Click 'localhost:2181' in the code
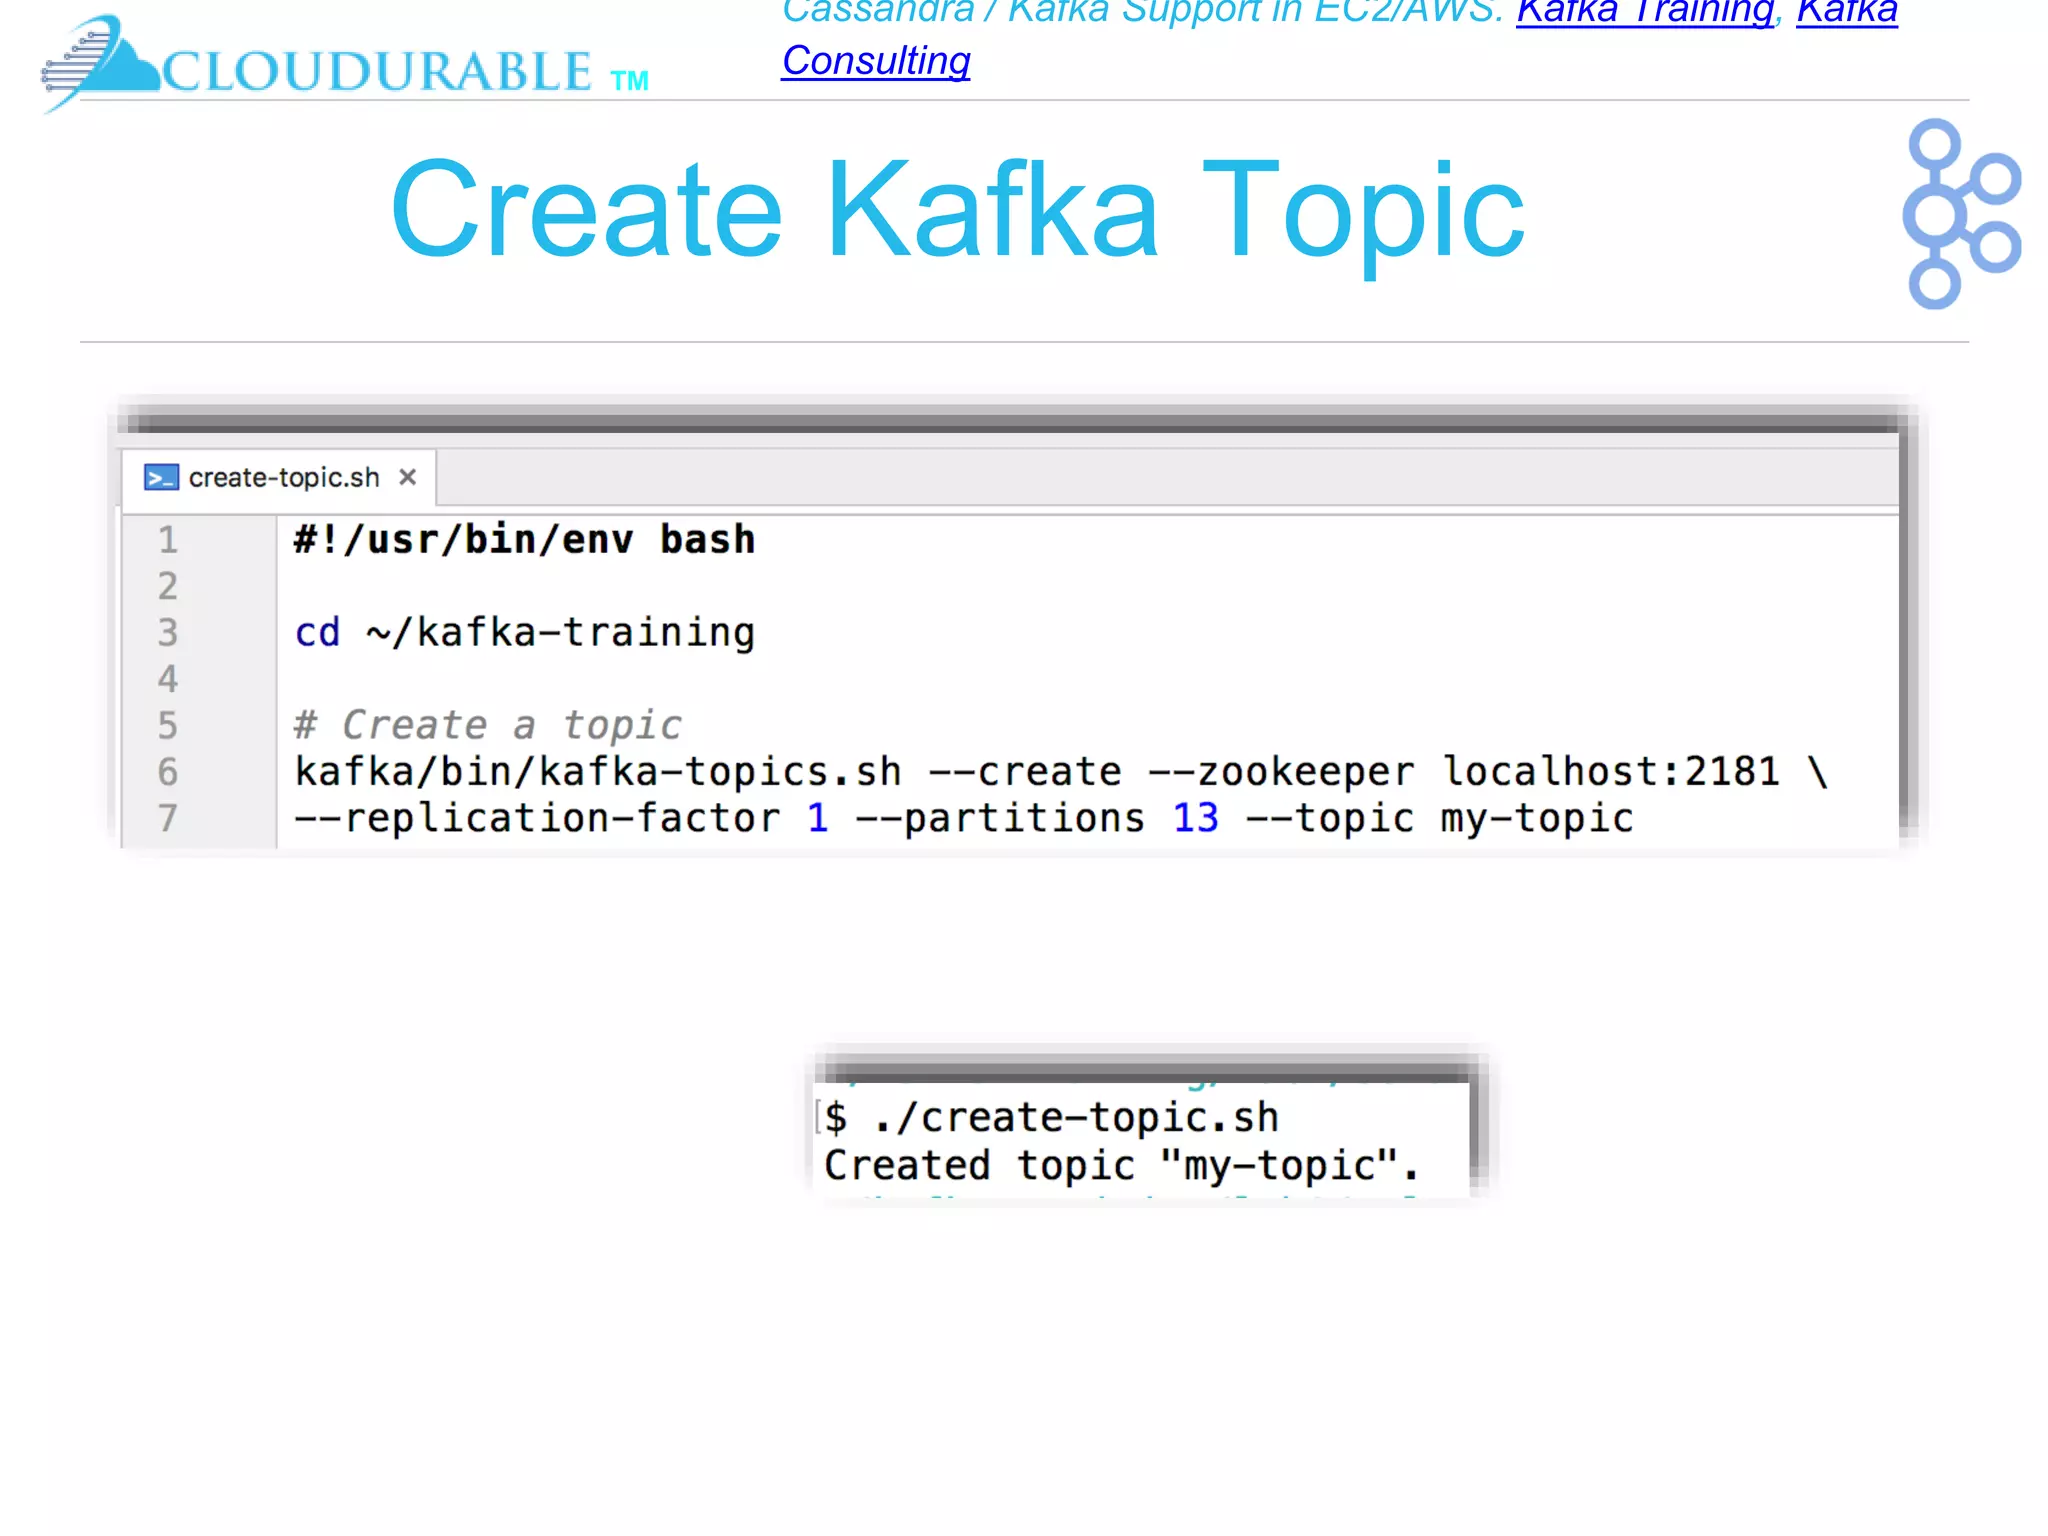 point(1610,772)
